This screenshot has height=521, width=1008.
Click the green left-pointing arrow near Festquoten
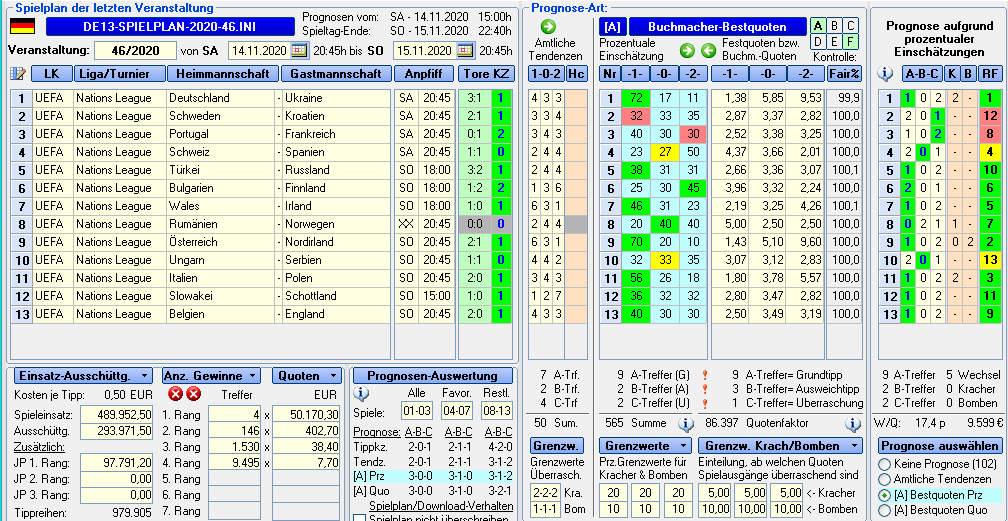point(708,51)
